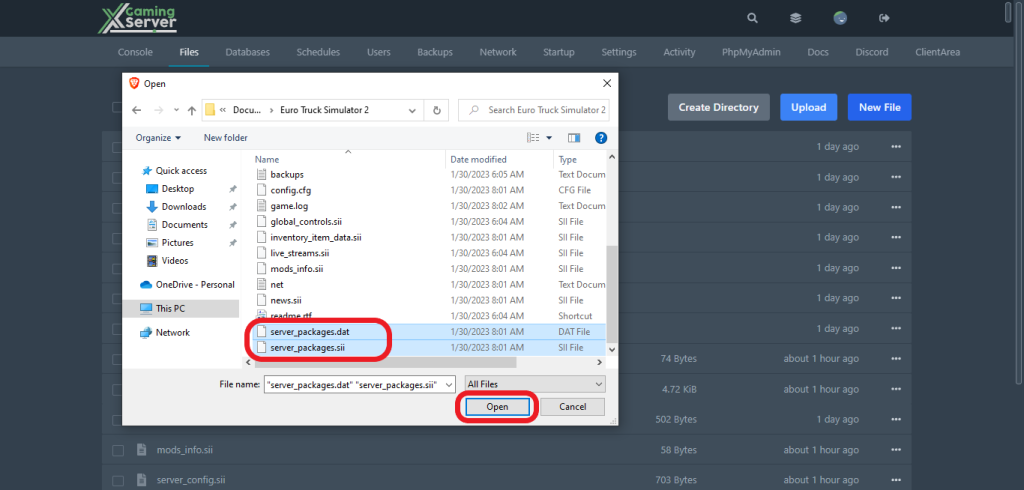The width and height of the screenshot is (1024, 490).
Task: Change view with the list view icon
Action: tap(534, 138)
